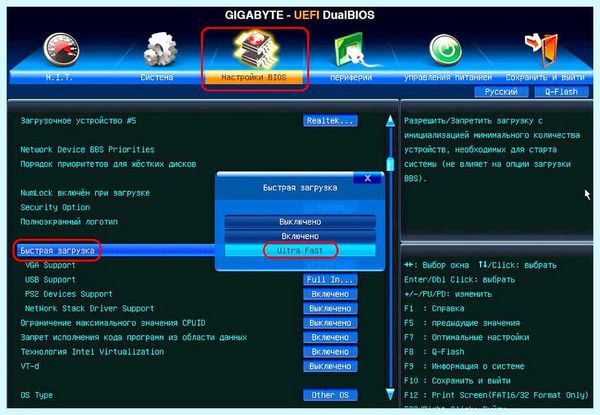Switch to управления питанием tab
This screenshot has width=600, height=415.
(x=448, y=77)
